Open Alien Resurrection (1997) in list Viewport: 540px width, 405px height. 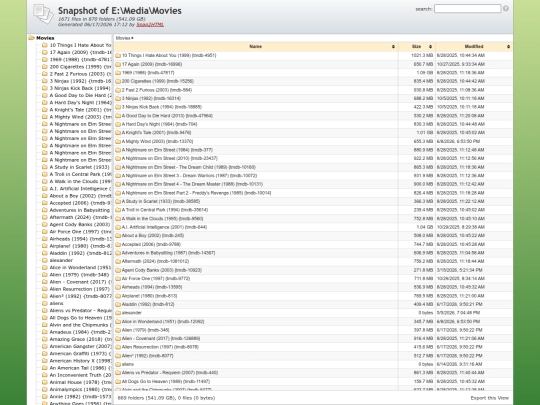click(x=160, y=347)
